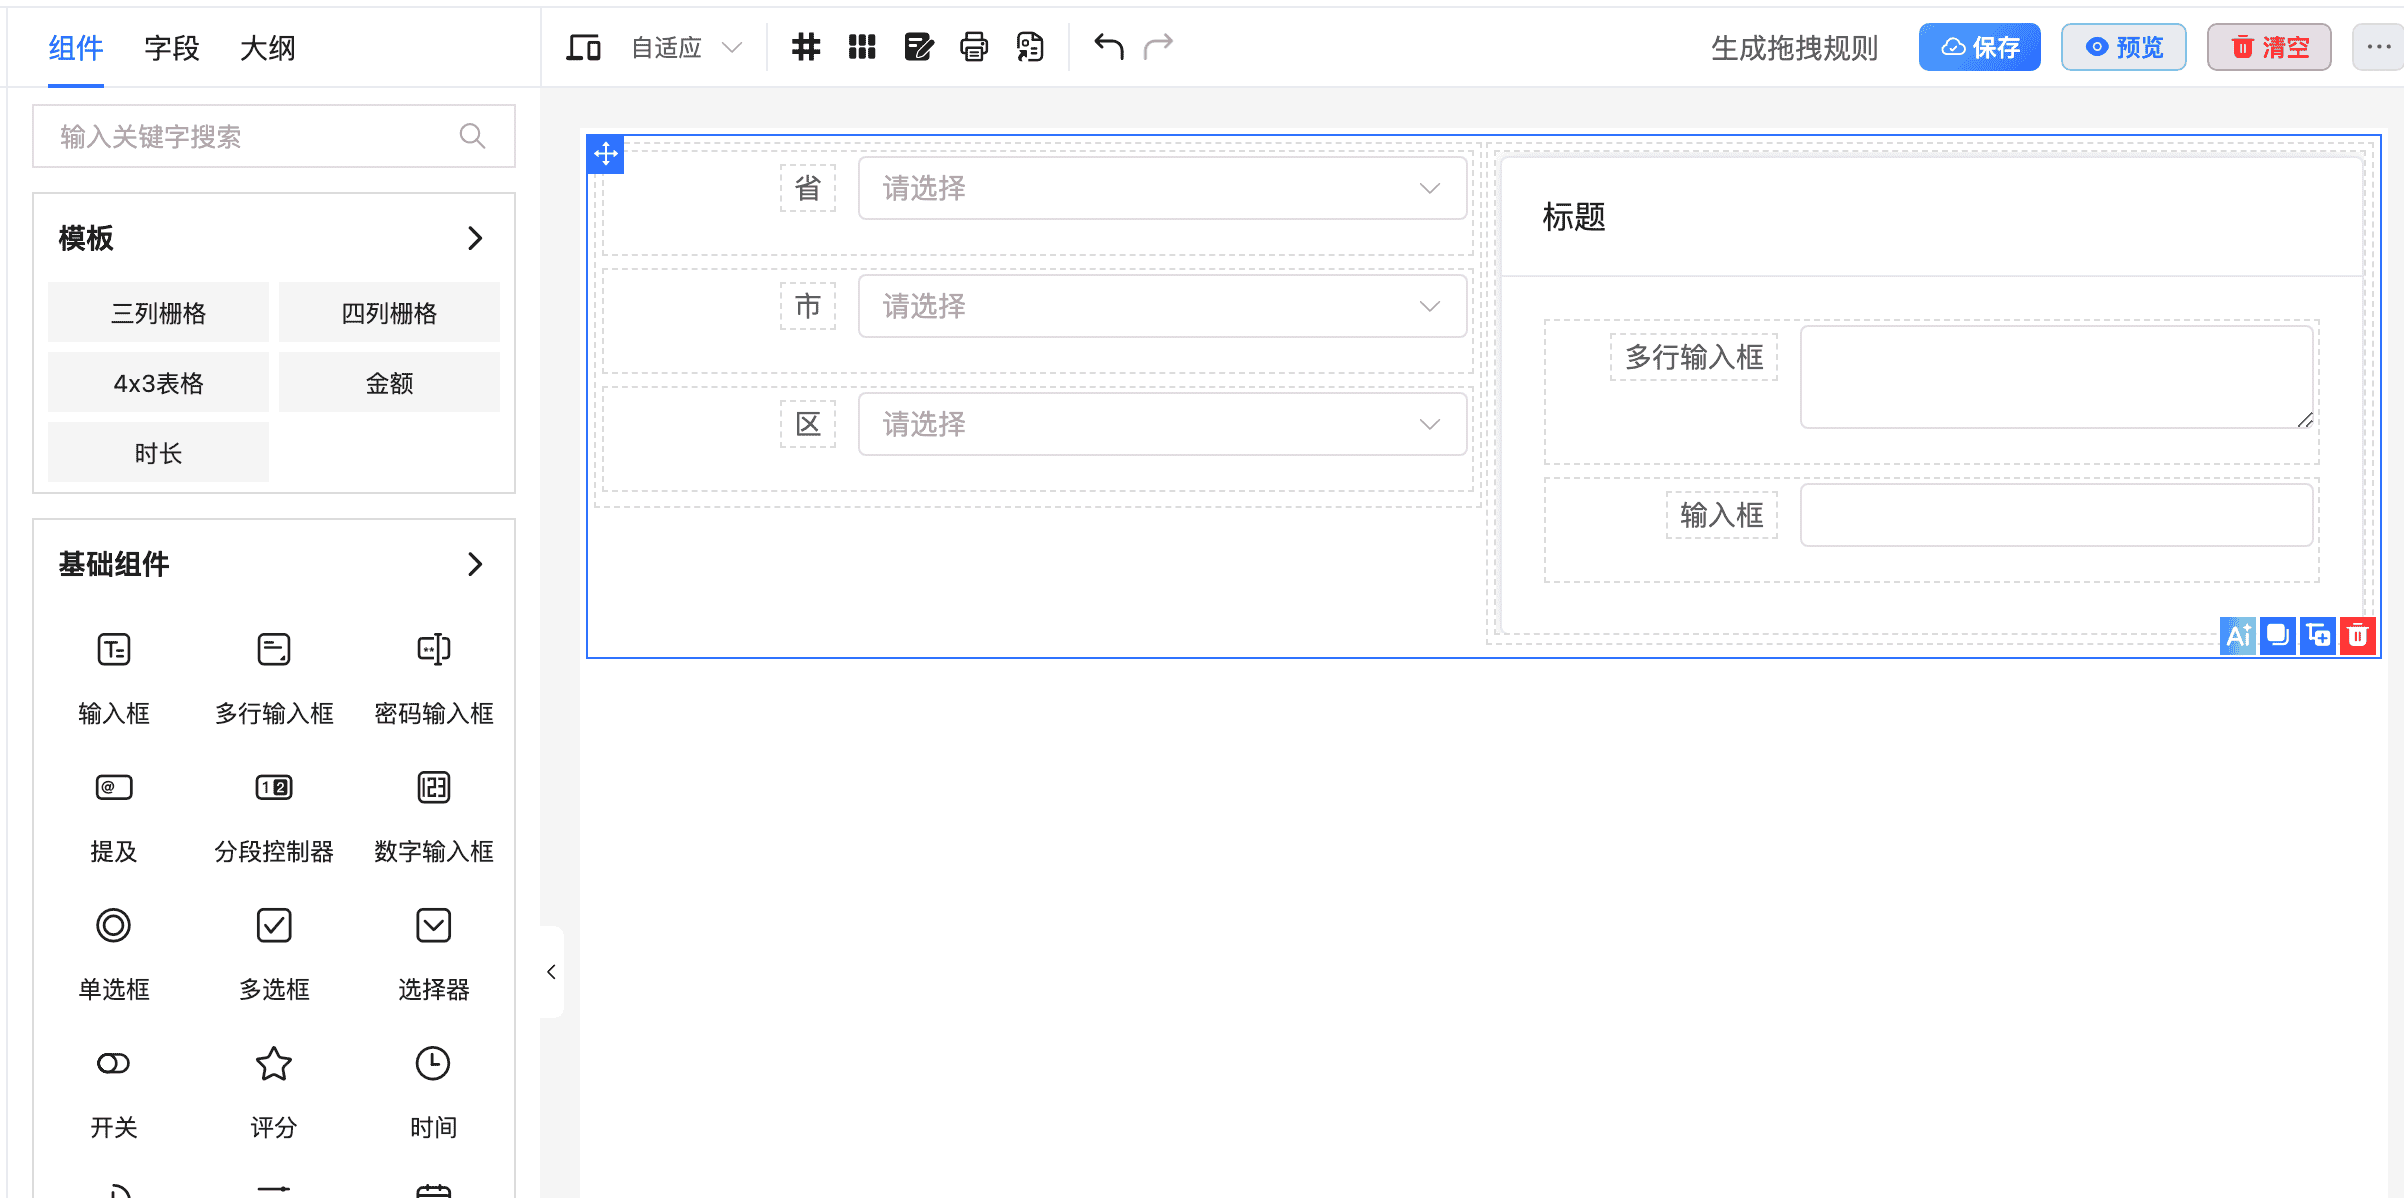Click the 单选框 component icon
This screenshot has width=2404, height=1198.
(x=114, y=926)
